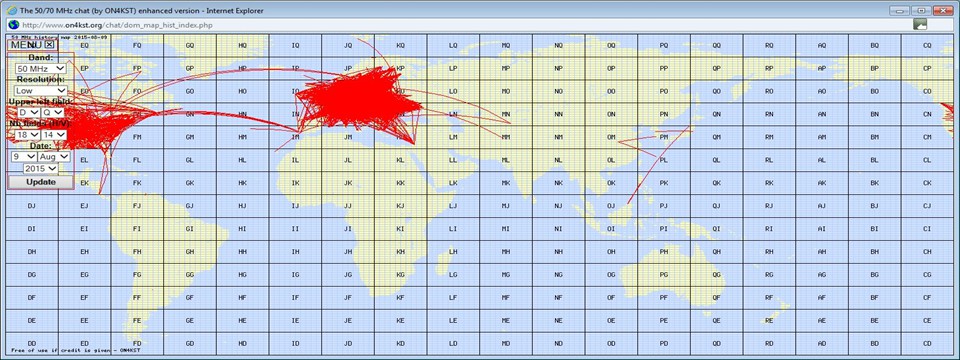The height and width of the screenshot is (360, 960).
Task: Expand the upper left field D dropdown
Action: pos(29,113)
